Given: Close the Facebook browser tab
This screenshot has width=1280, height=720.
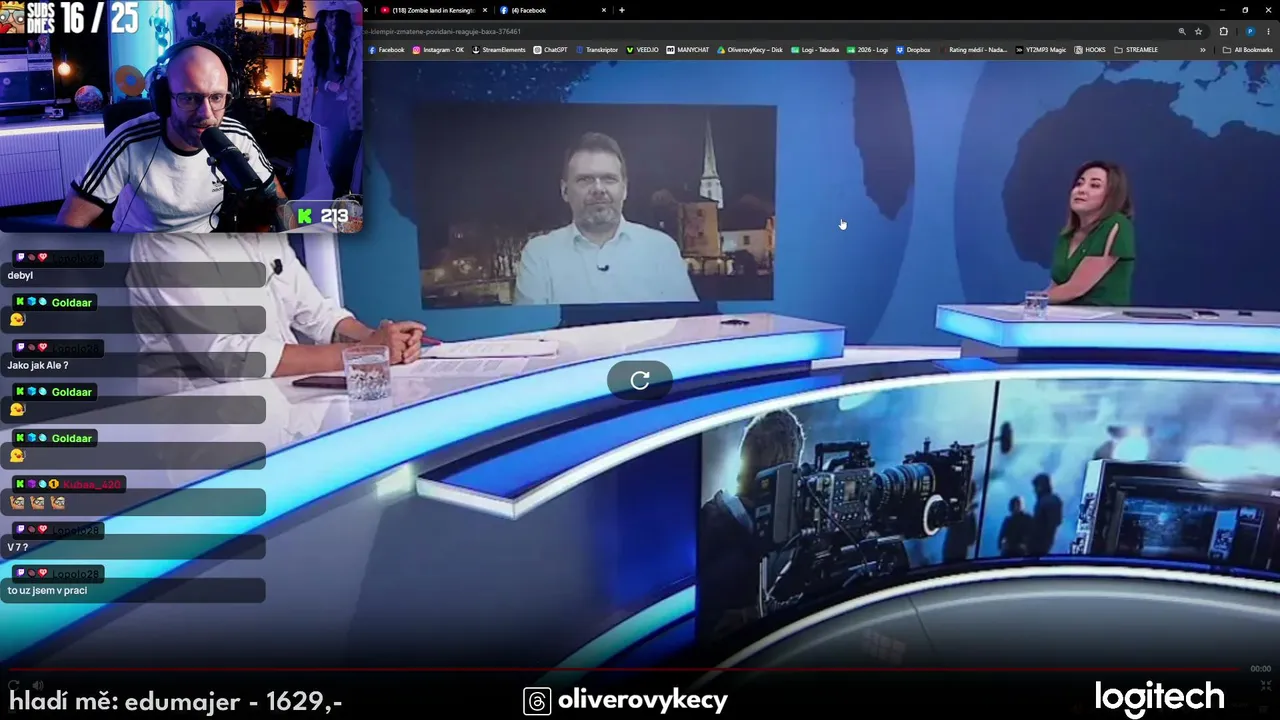Looking at the screenshot, I should 603,10.
